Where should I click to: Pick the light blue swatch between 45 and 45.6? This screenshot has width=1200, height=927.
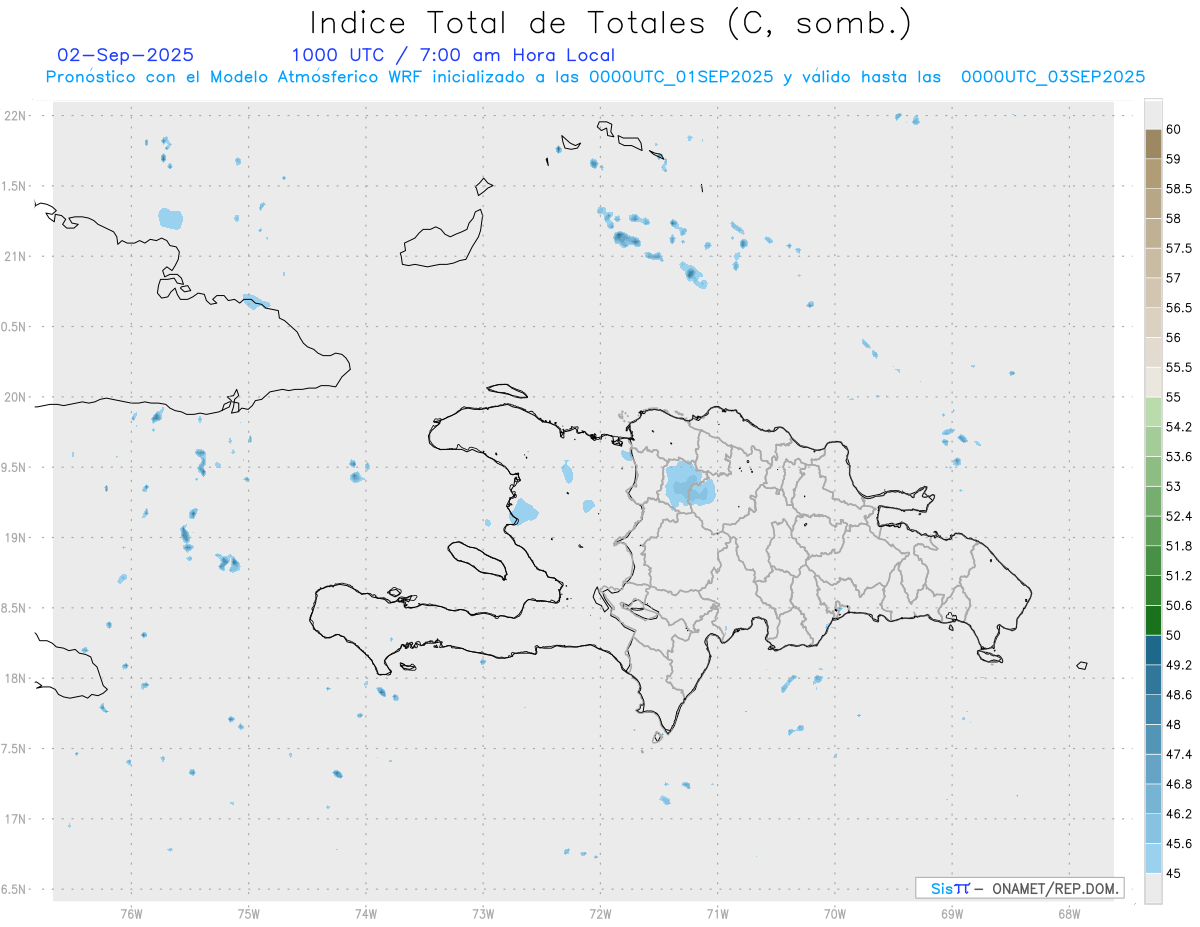pyautogui.click(x=1153, y=858)
